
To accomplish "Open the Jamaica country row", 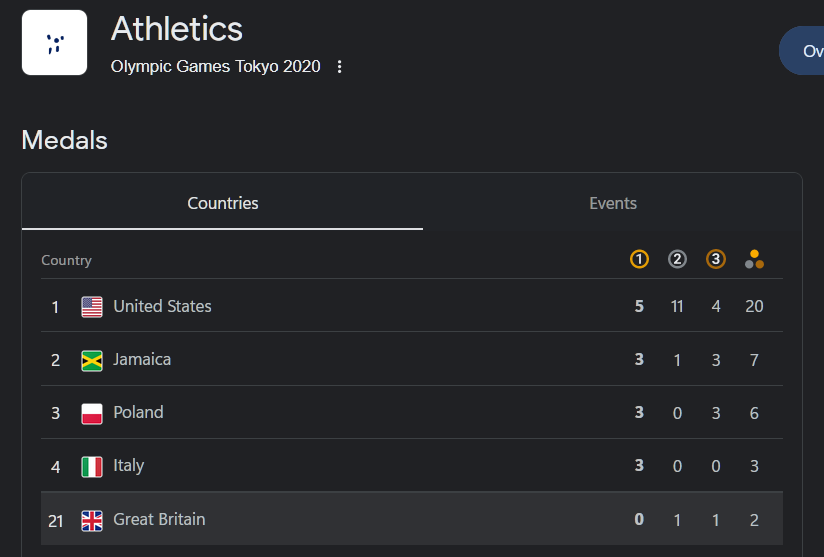I will (412, 359).
